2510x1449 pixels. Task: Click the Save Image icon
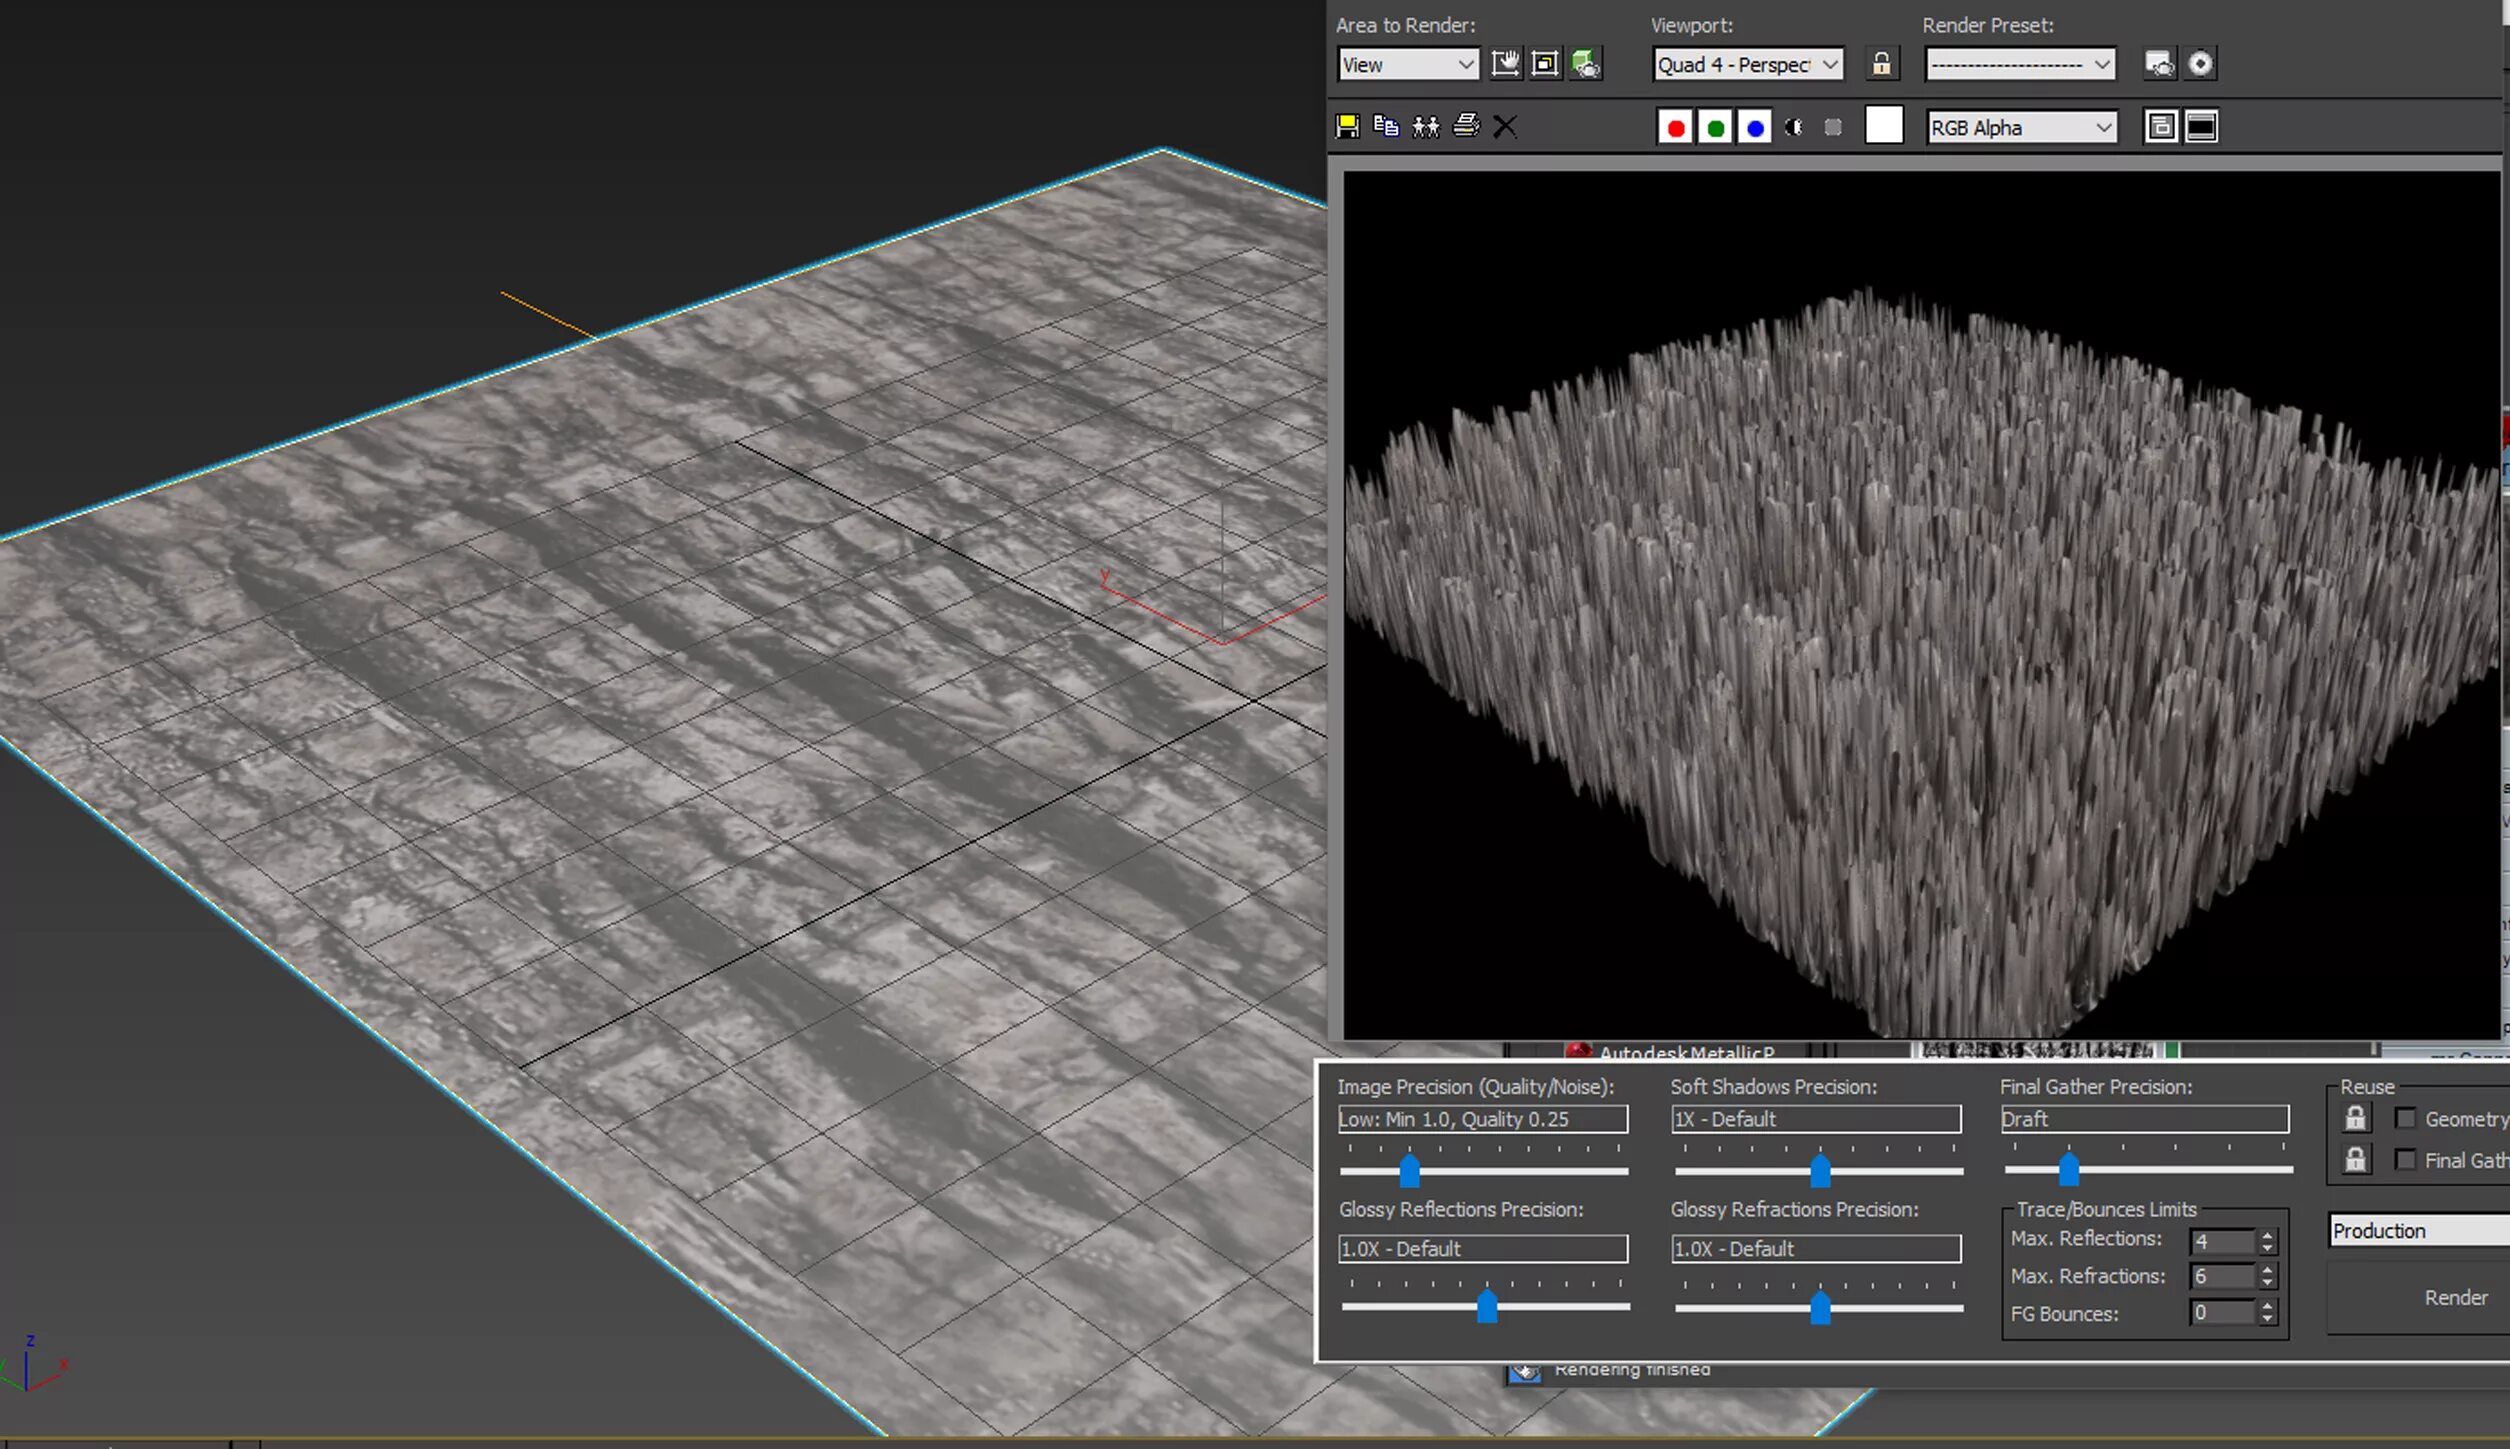coord(1347,126)
